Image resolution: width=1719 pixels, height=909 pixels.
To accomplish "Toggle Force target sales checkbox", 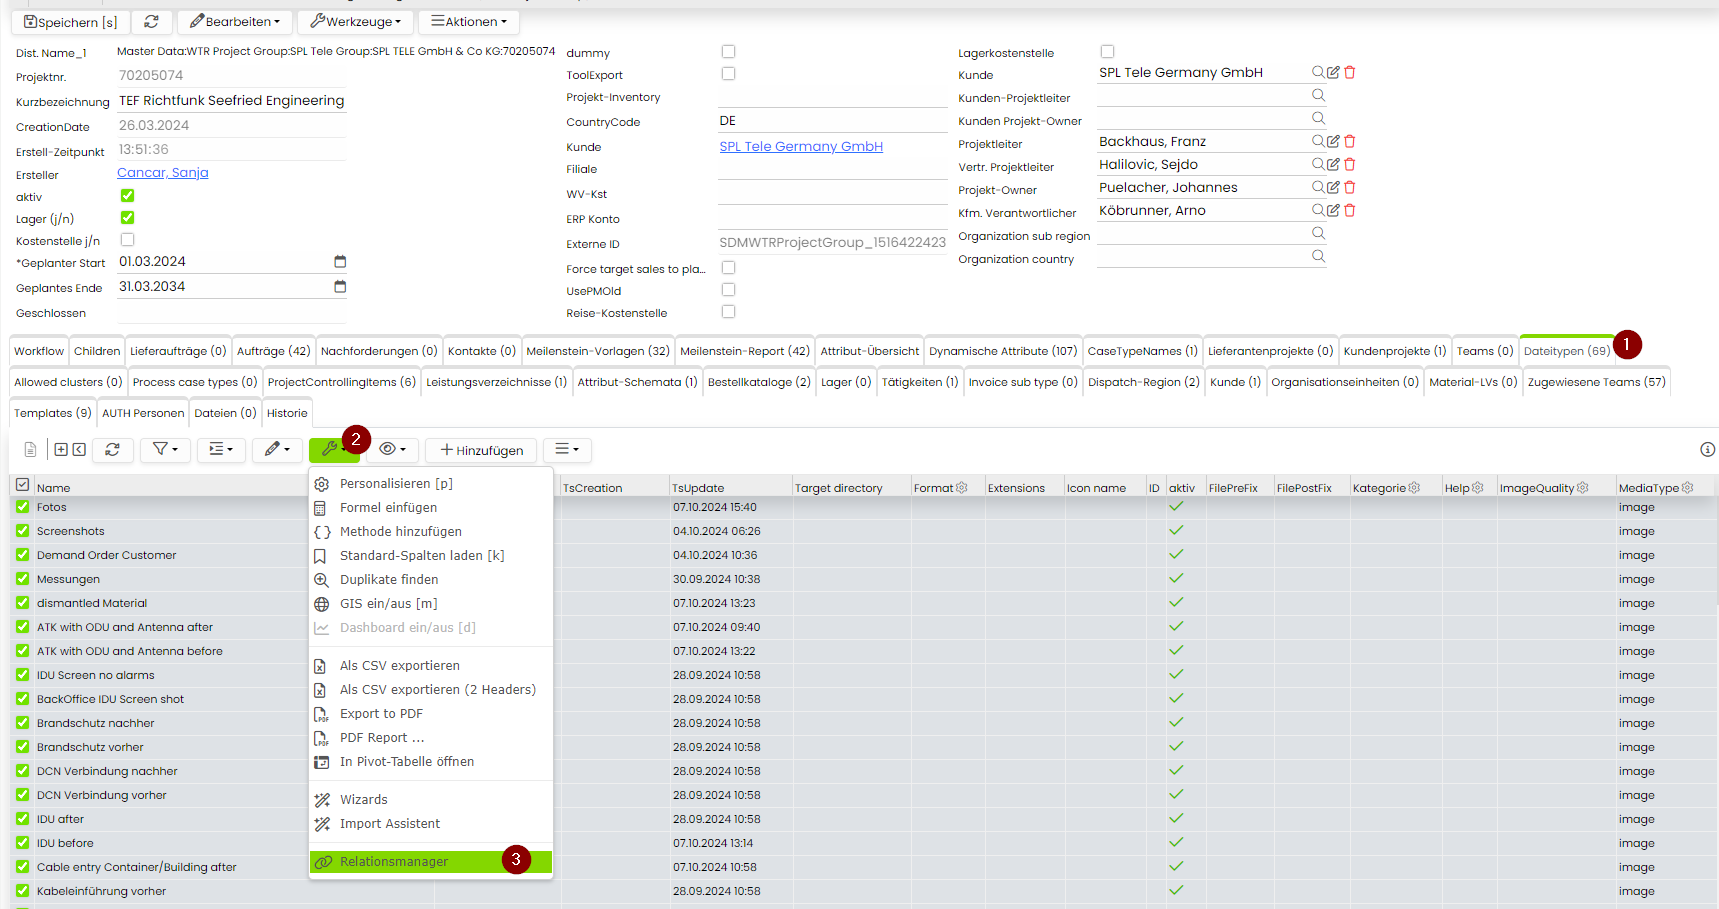I will click(x=728, y=267).
